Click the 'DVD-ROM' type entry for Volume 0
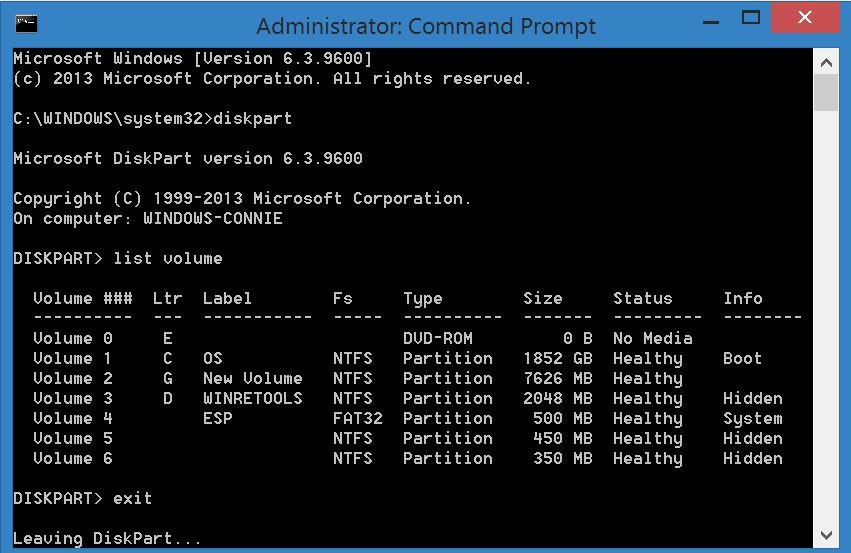The width and height of the screenshot is (851, 553). pos(437,339)
